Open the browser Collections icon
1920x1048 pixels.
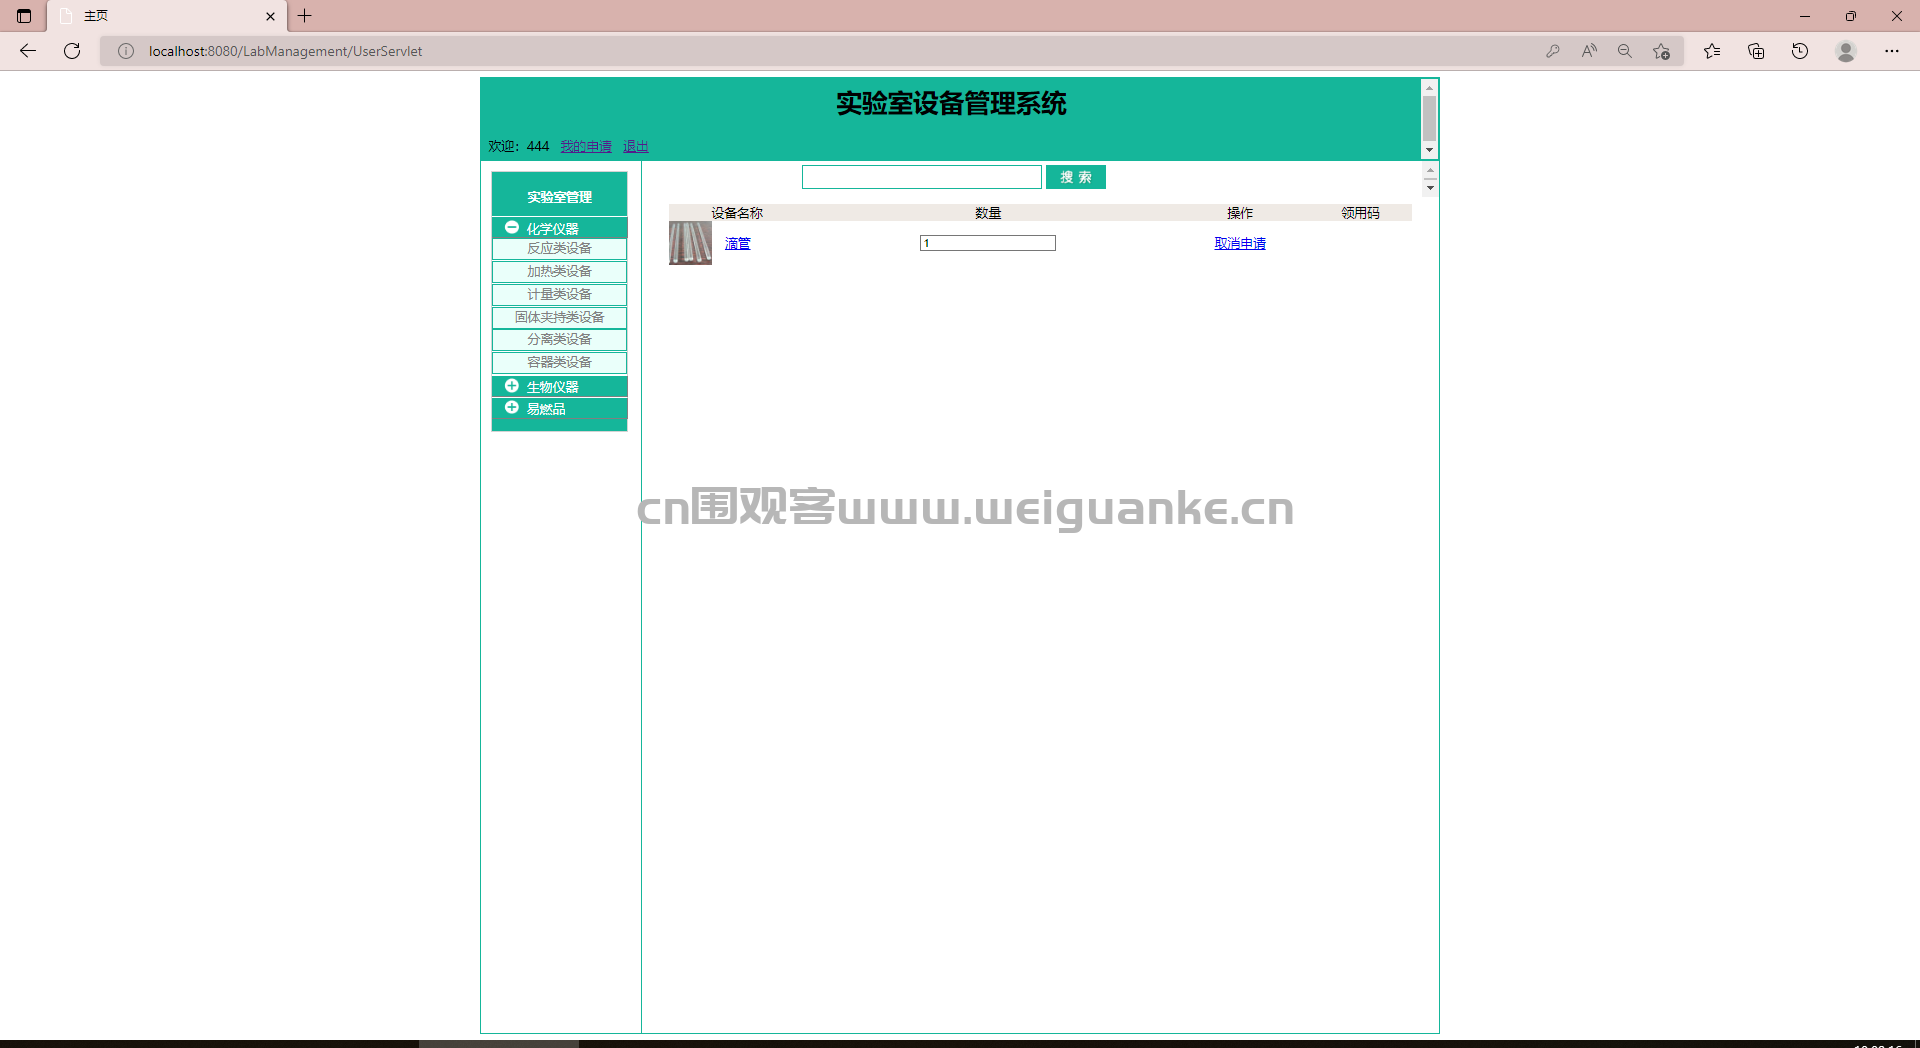coord(1756,51)
